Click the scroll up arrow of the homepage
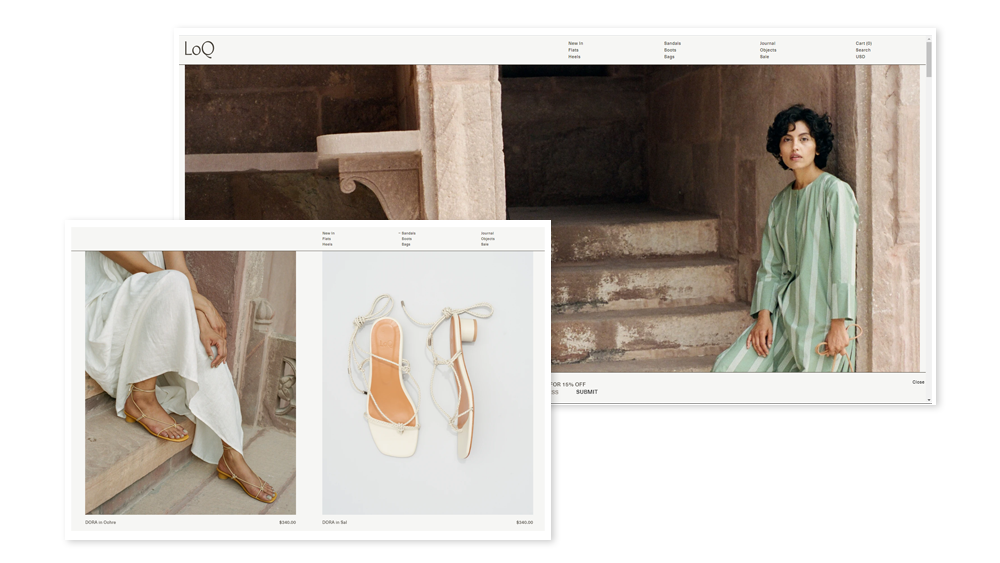 [929, 40]
